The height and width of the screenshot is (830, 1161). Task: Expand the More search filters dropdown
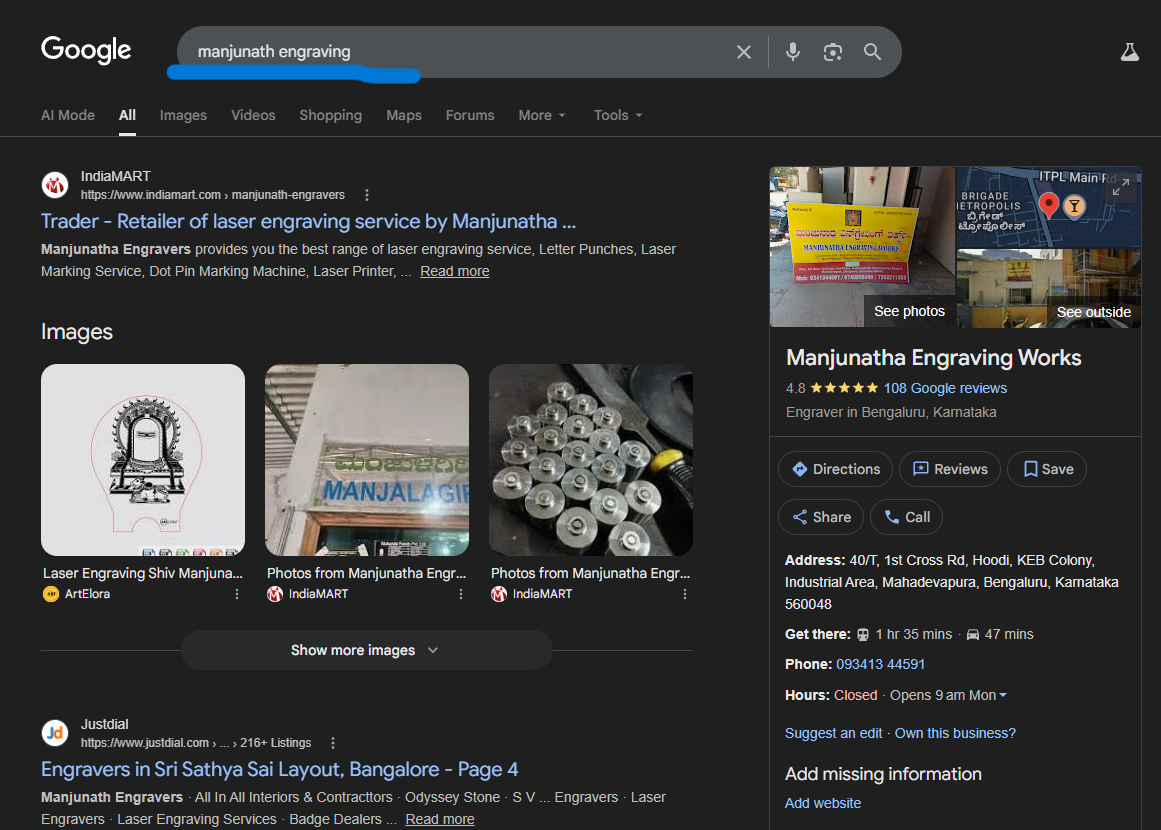point(542,115)
